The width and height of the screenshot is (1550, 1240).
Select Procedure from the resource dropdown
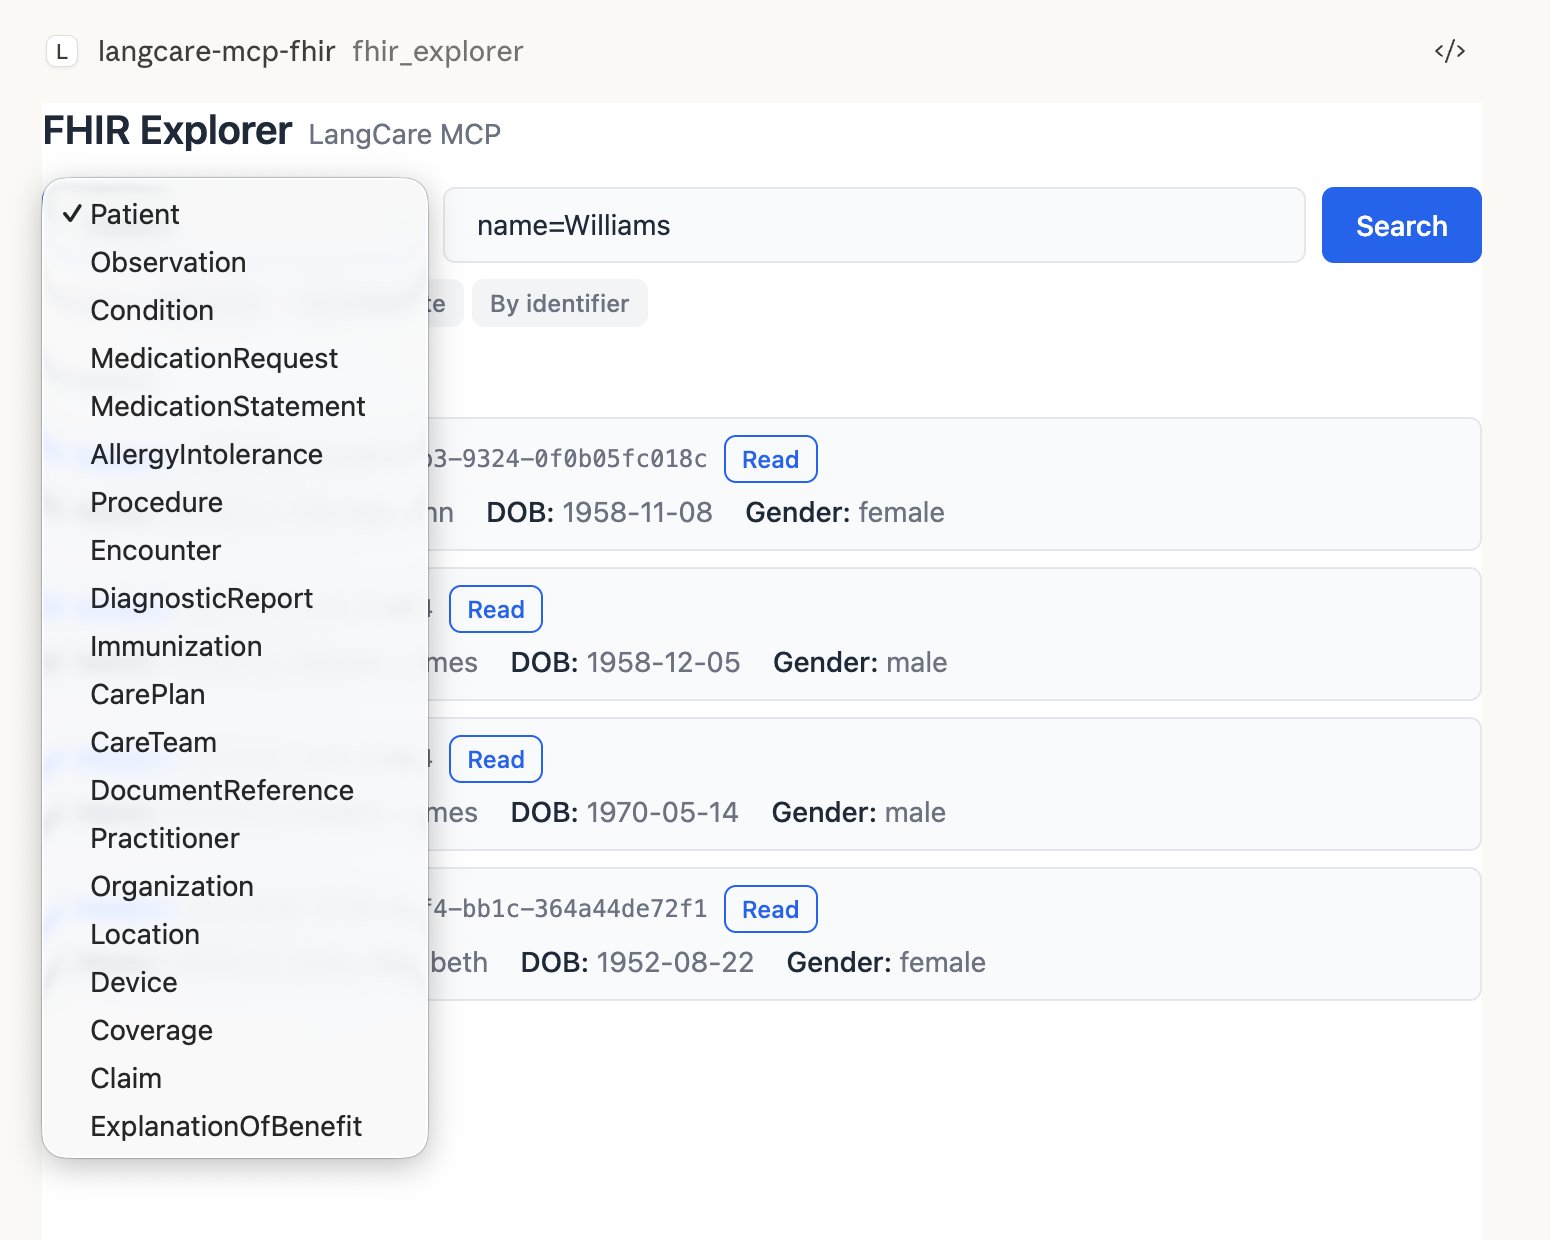(x=156, y=502)
